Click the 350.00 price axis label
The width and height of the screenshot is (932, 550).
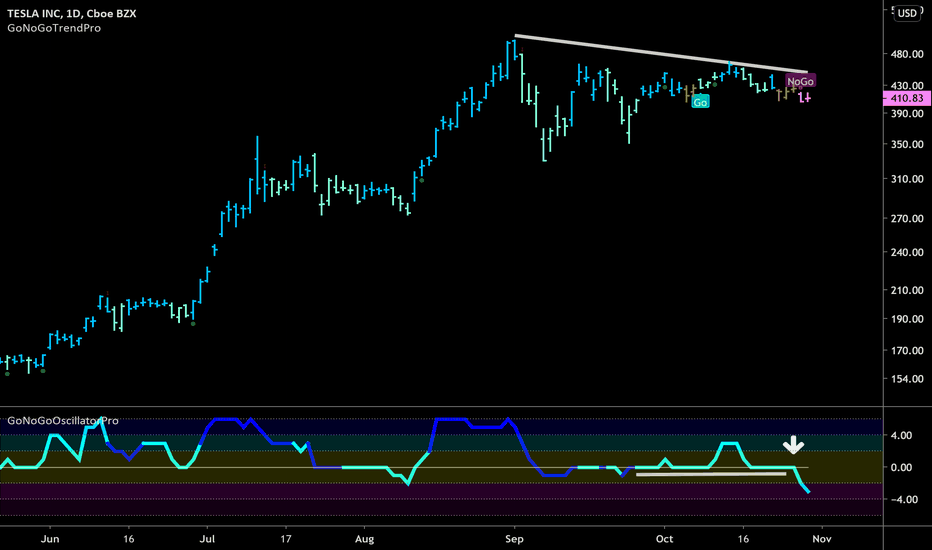(x=906, y=144)
